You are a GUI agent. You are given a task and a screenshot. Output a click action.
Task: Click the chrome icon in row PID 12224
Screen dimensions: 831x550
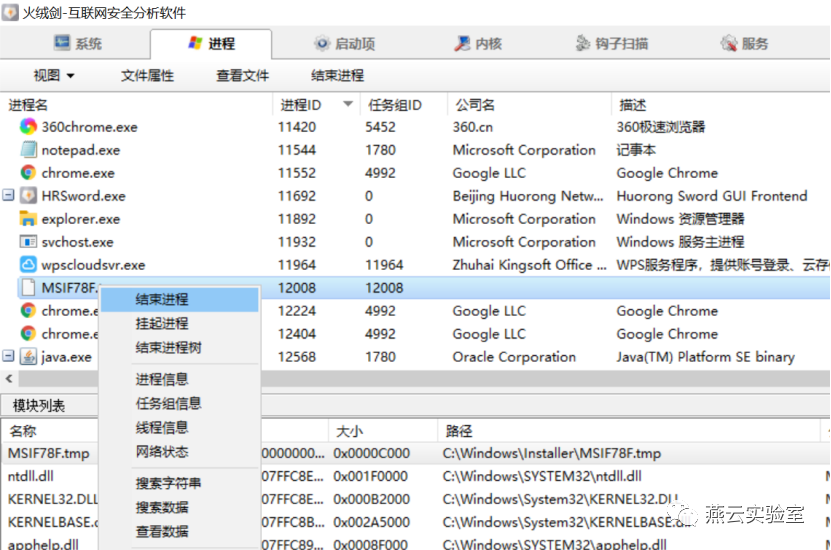[28, 311]
